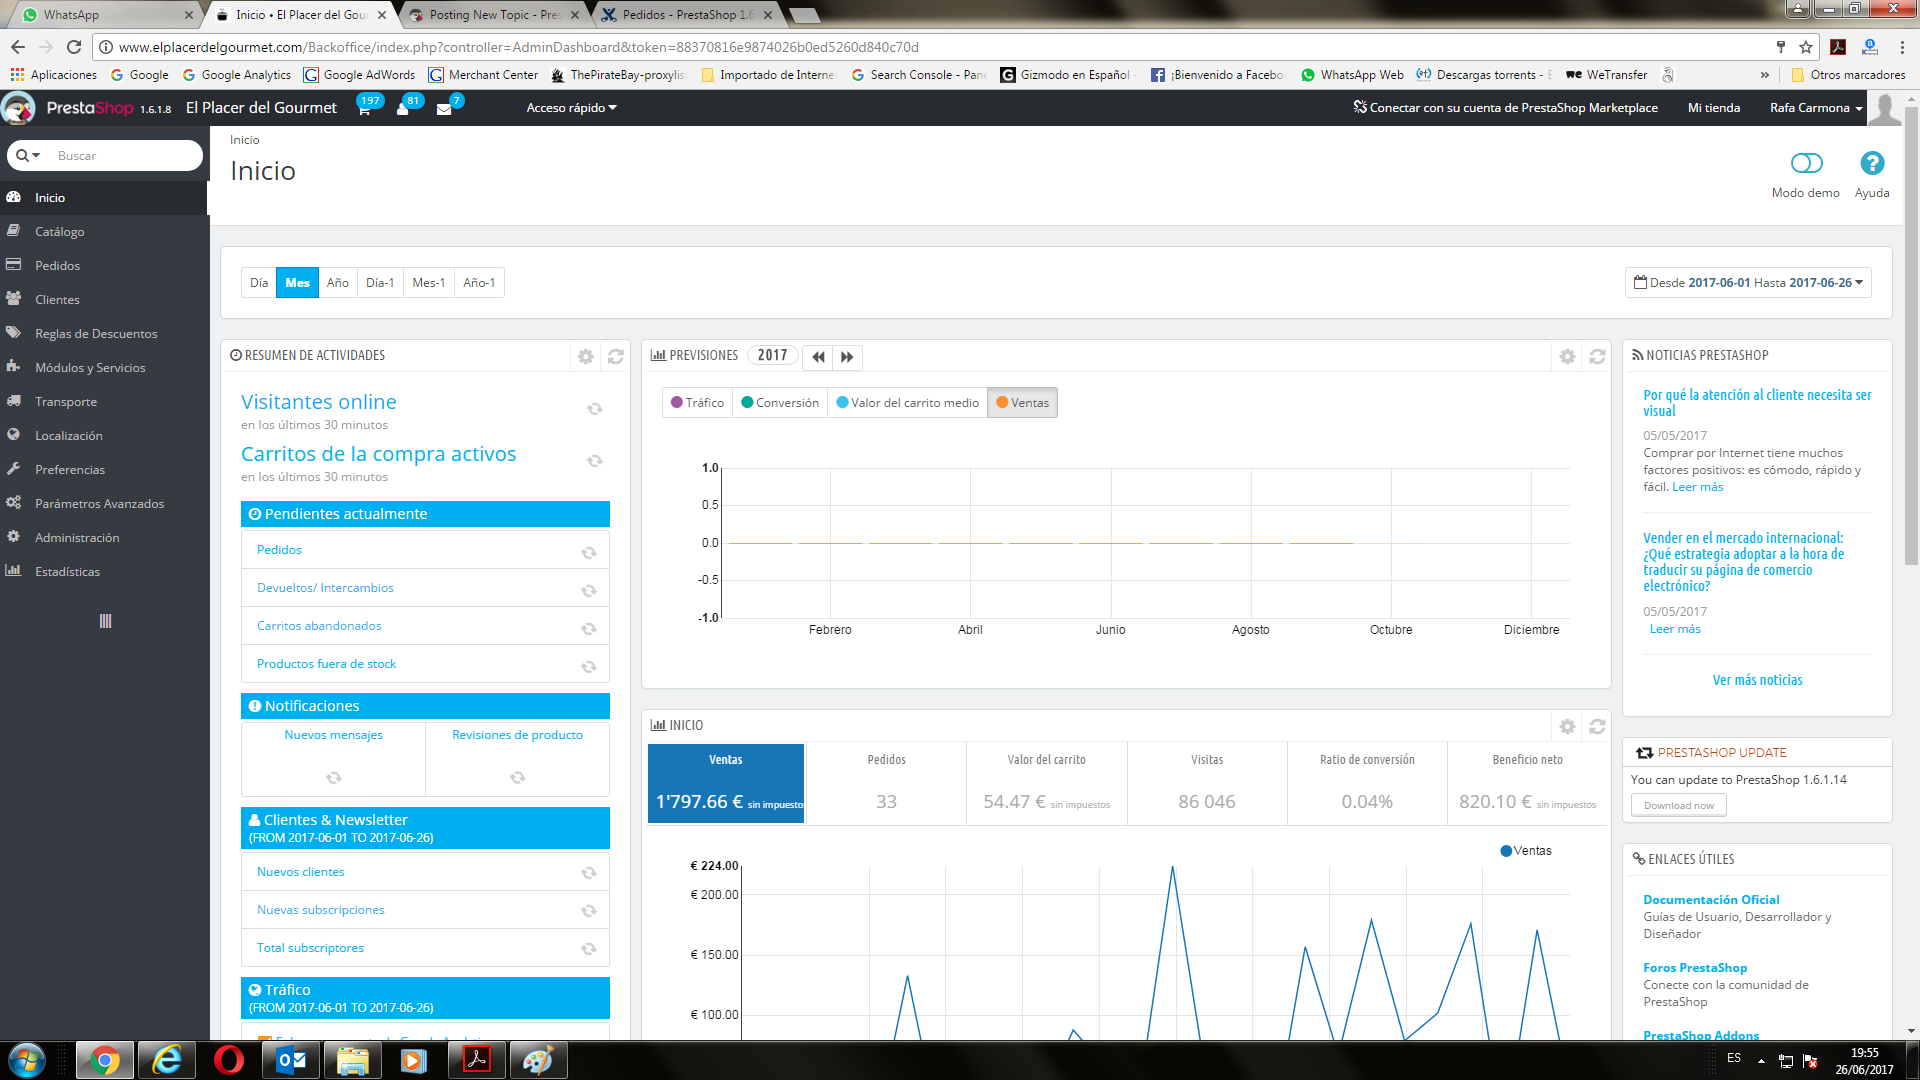The image size is (1920, 1080).
Task: Refresh the Resumen de Actividades panel
Action: pos(616,356)
